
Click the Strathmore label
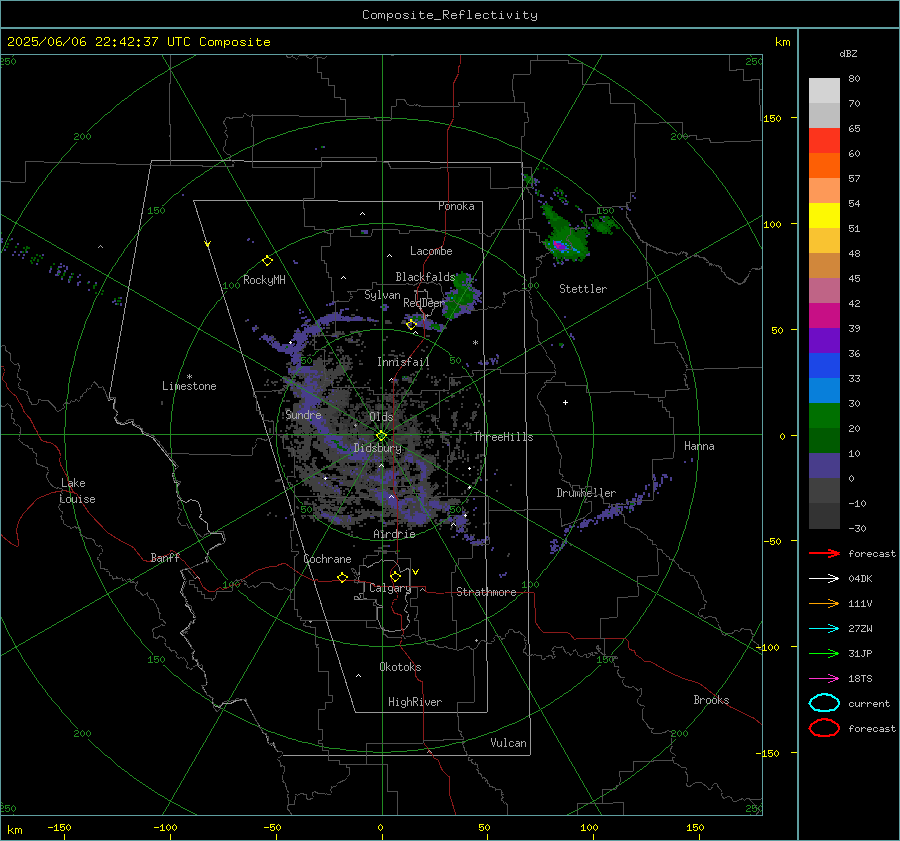click(x=486, y=592)
